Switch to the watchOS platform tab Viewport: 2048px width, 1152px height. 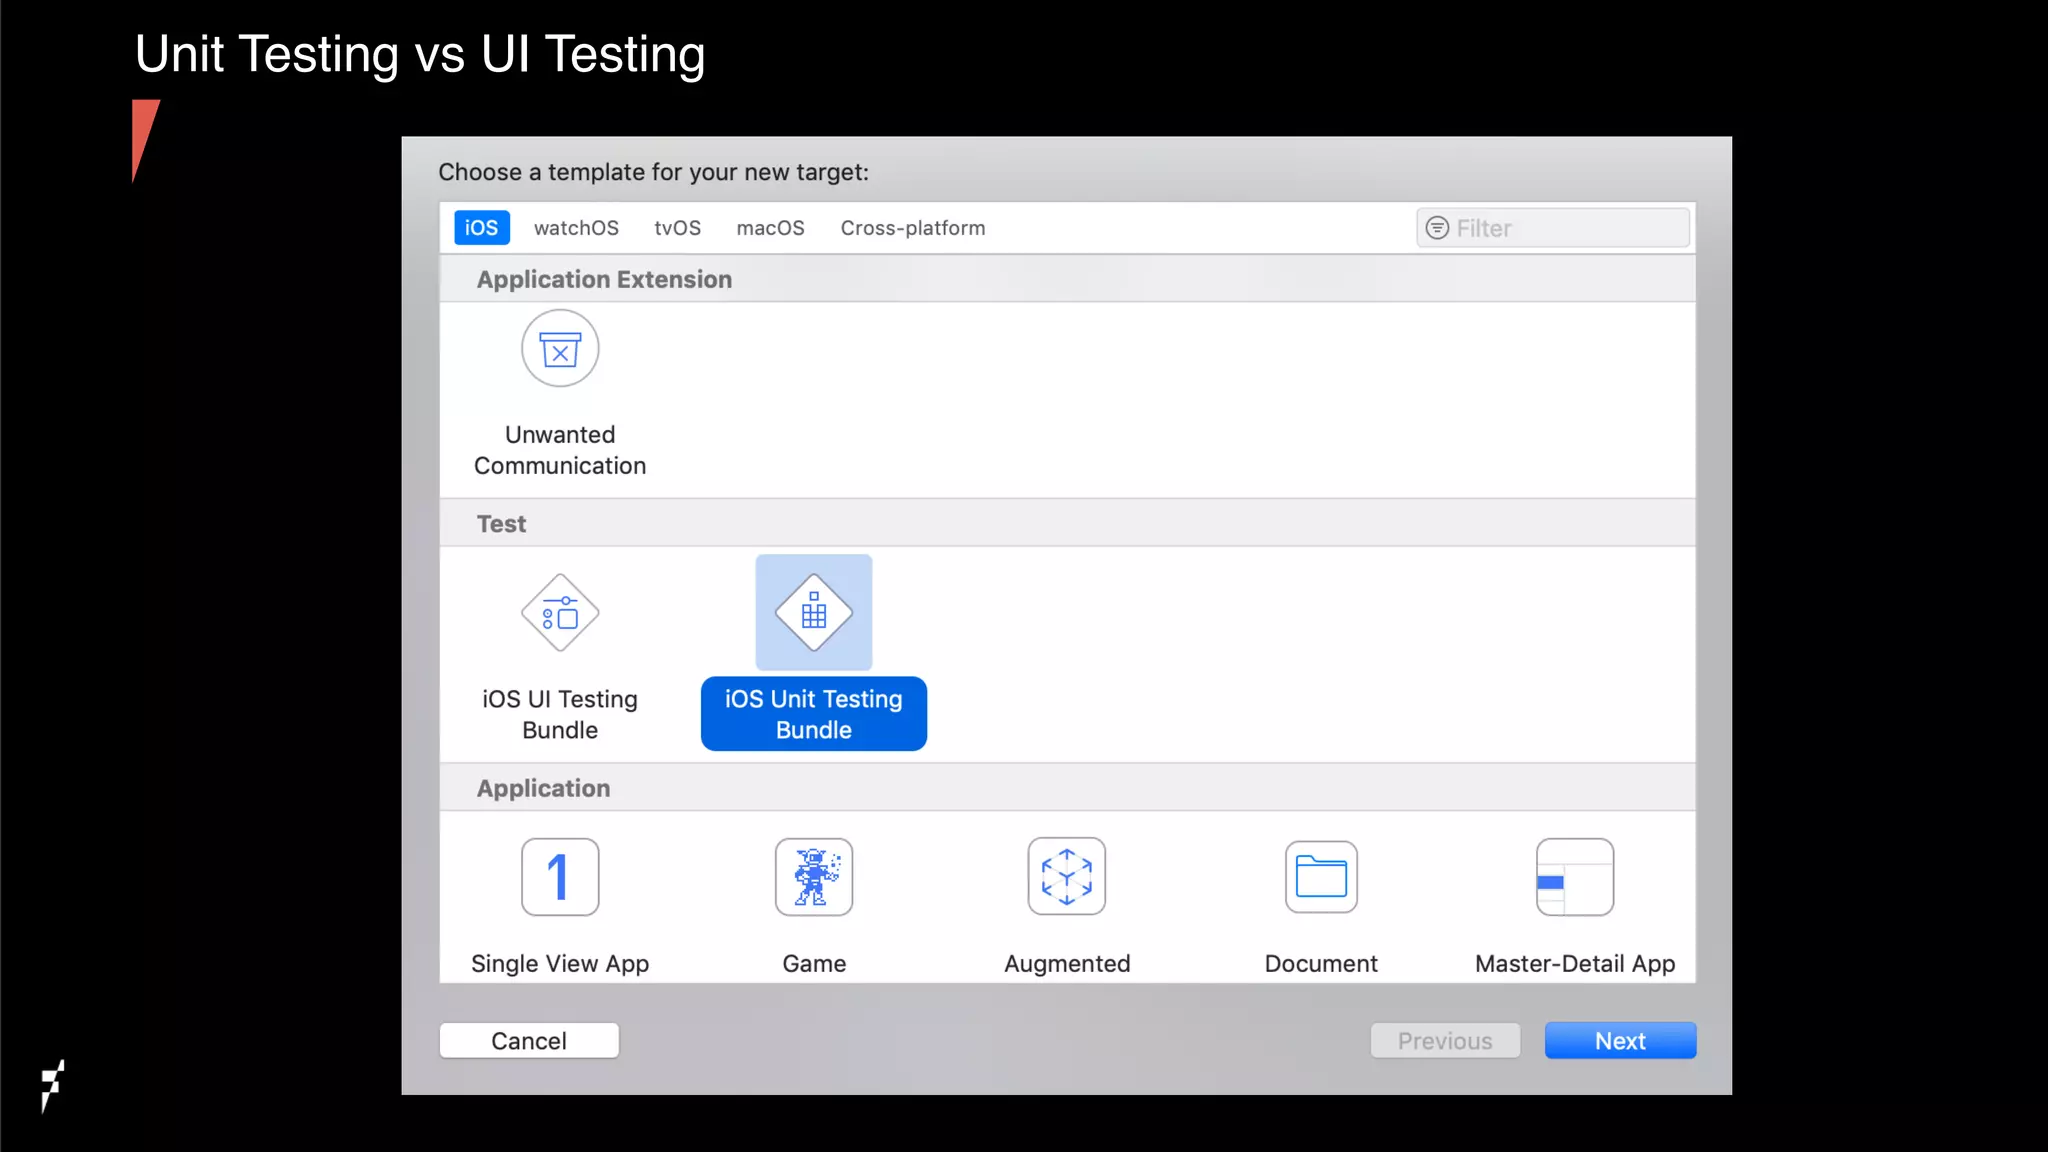[576, 228]
